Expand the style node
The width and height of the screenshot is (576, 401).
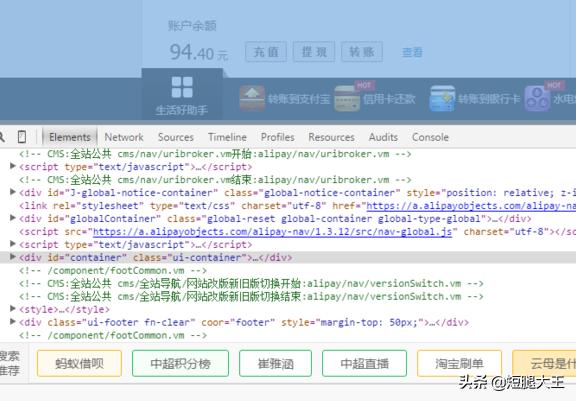pyautogui.click(x=12, y=309)
